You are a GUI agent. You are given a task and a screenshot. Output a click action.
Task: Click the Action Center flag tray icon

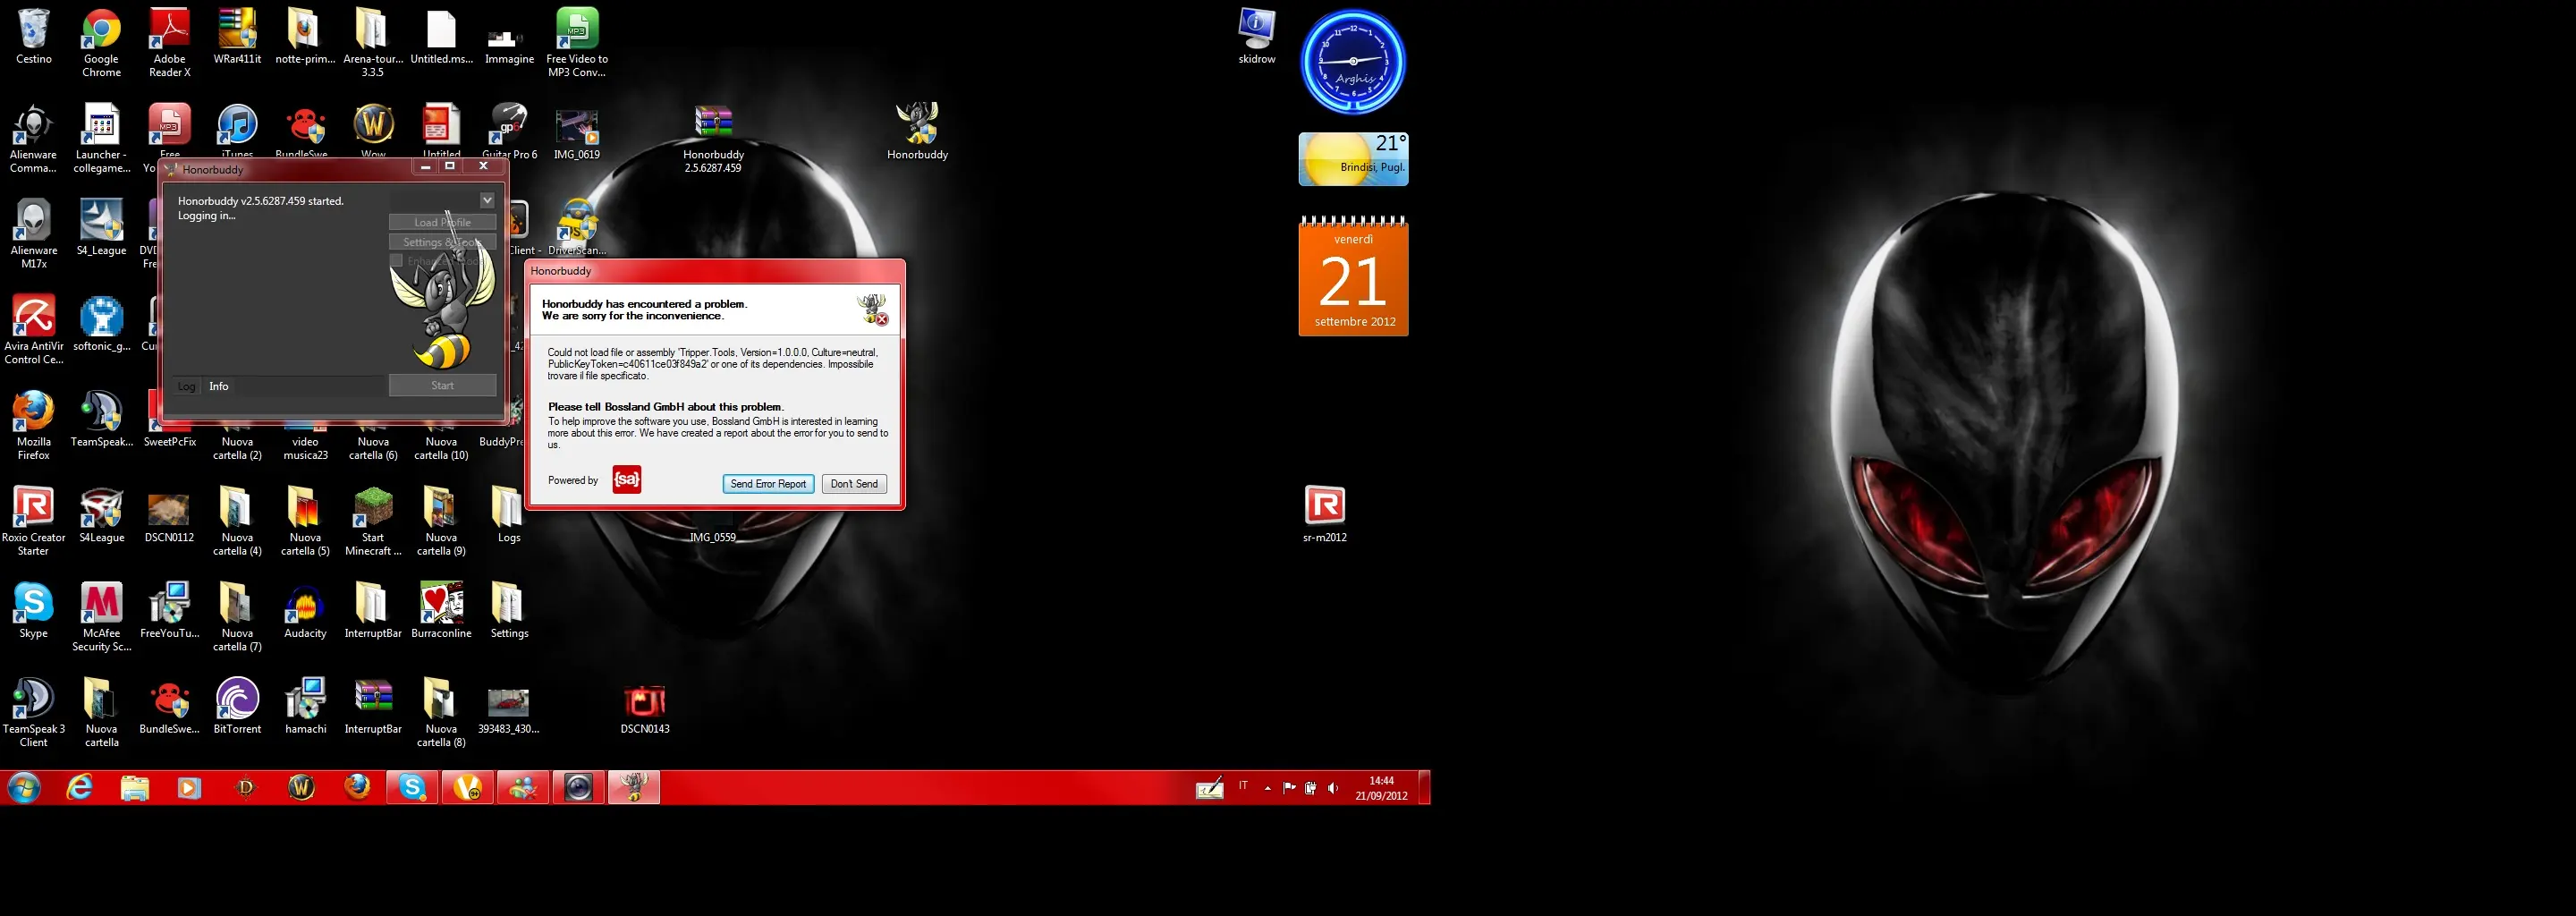pos(1289,788)
